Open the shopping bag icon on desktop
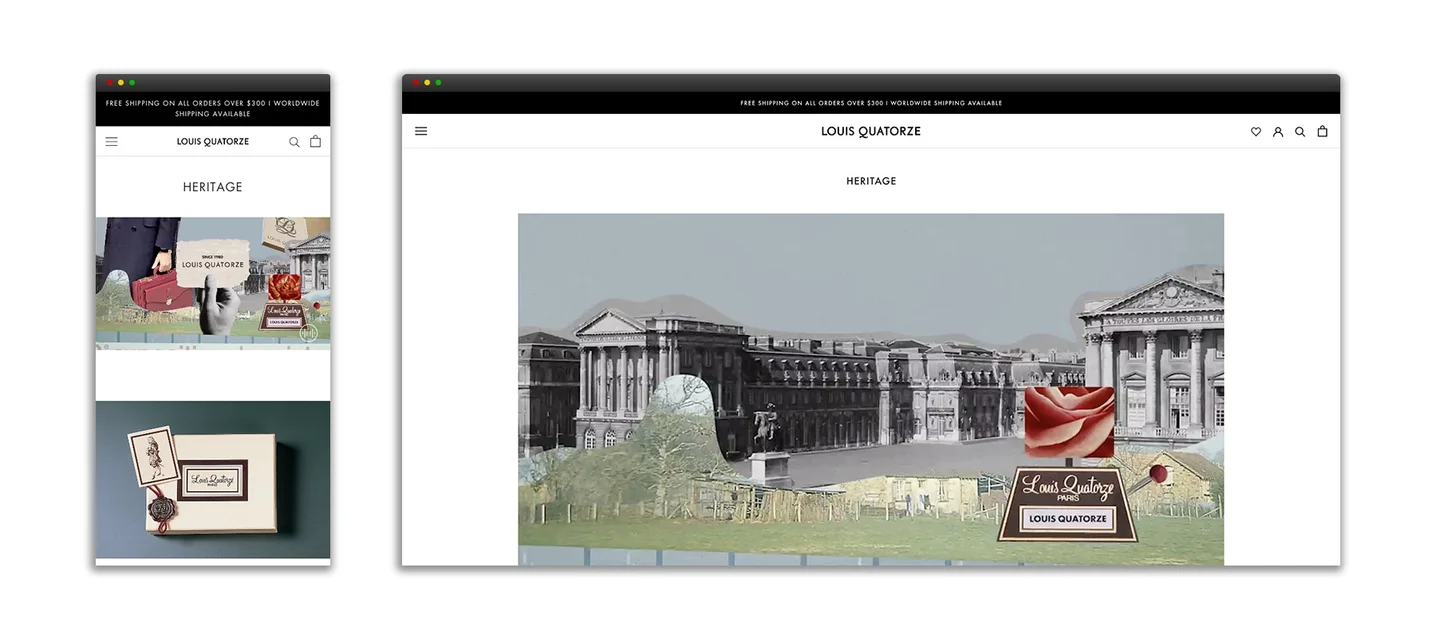The image size is (1436, 638). coord(1322,131)
